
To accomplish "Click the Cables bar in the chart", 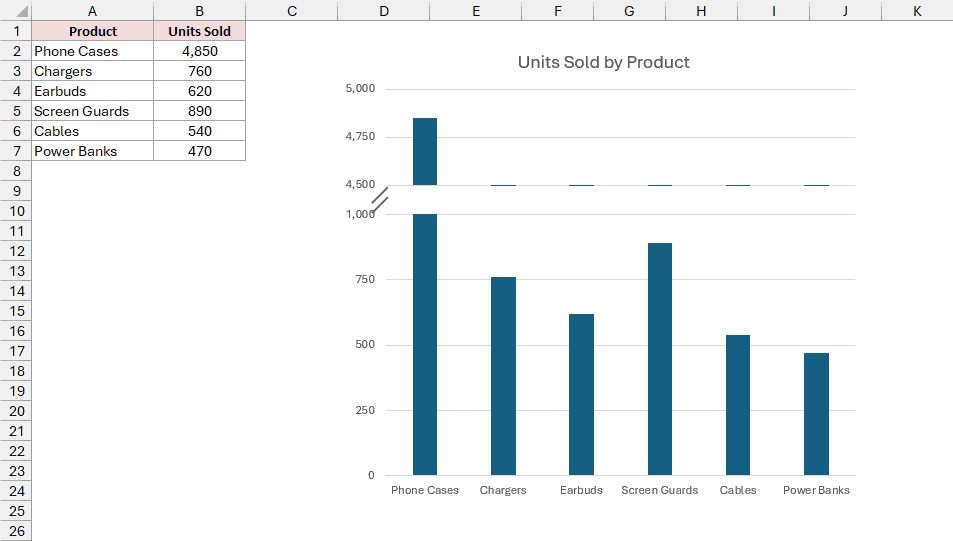I will pyautogui.click(x=738, y=405).
